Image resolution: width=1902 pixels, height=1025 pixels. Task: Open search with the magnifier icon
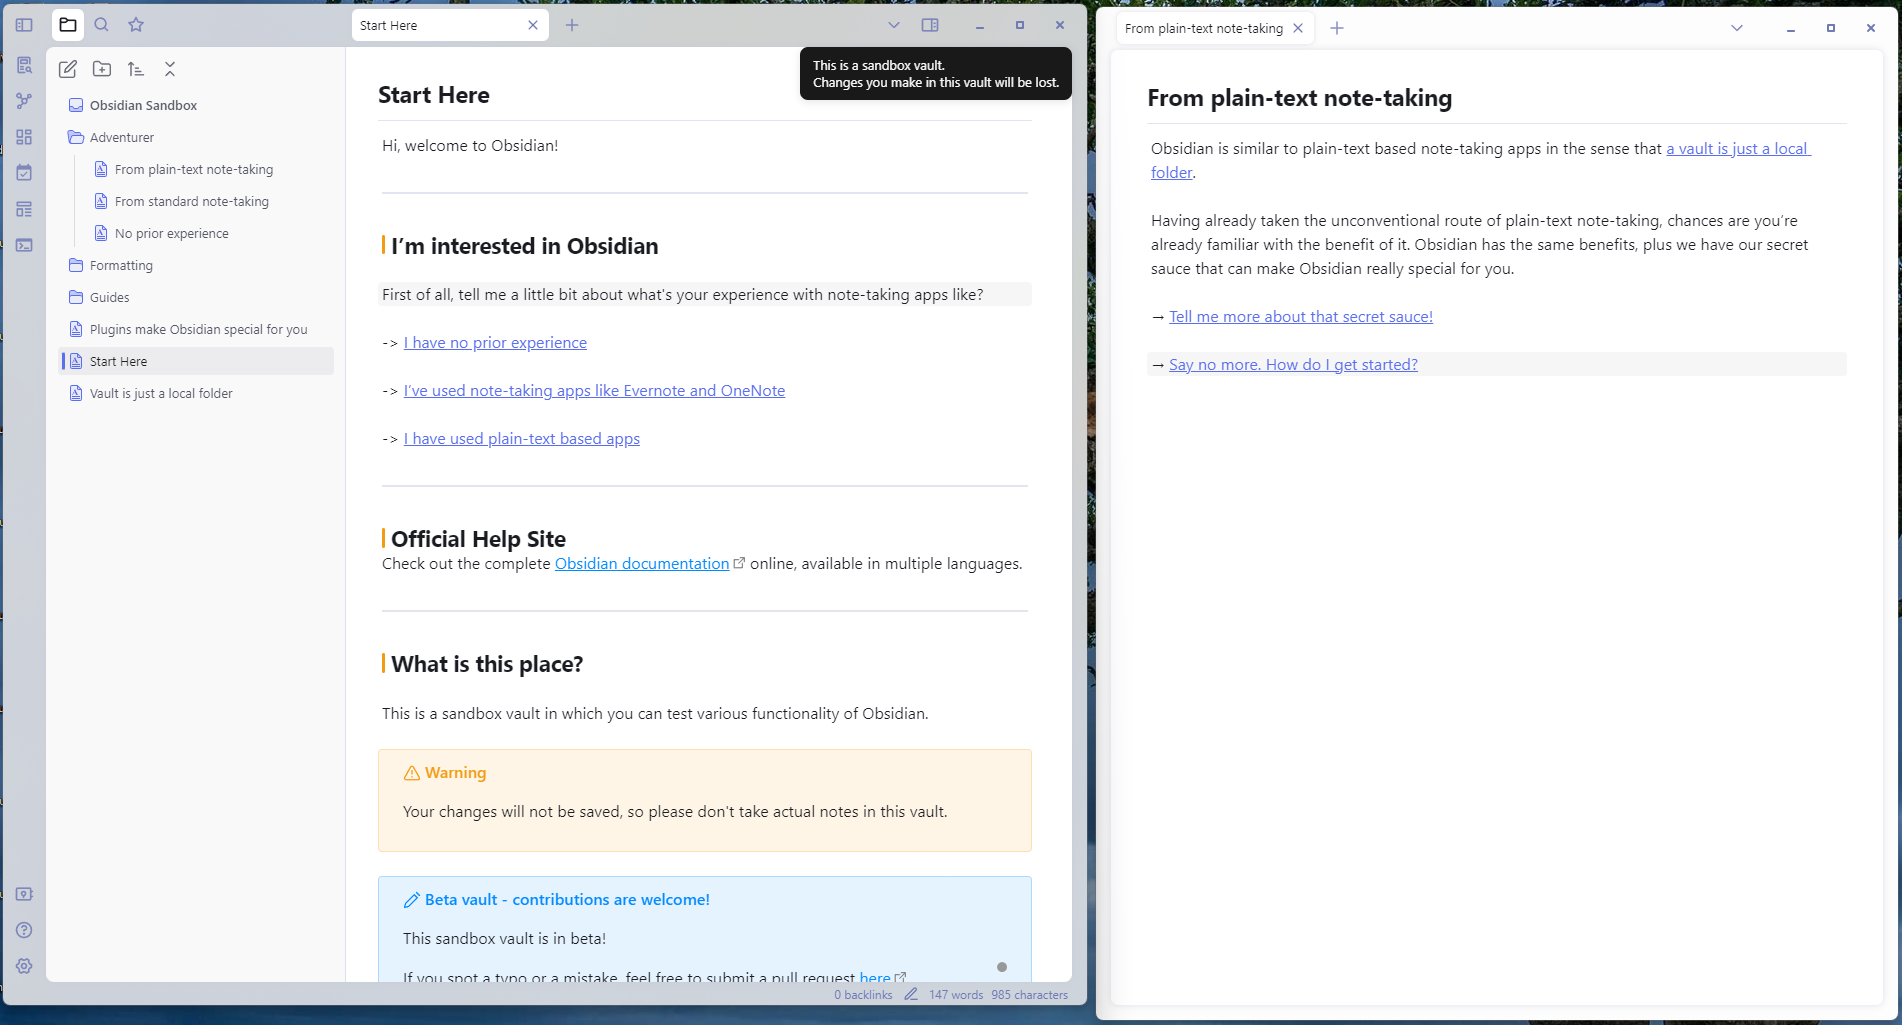click(x=101, y=24)
